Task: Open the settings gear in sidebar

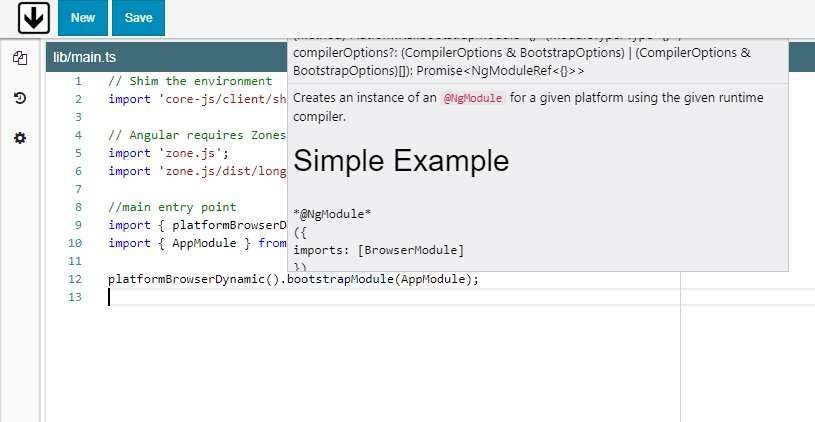Action: click(x=20, y=138)
